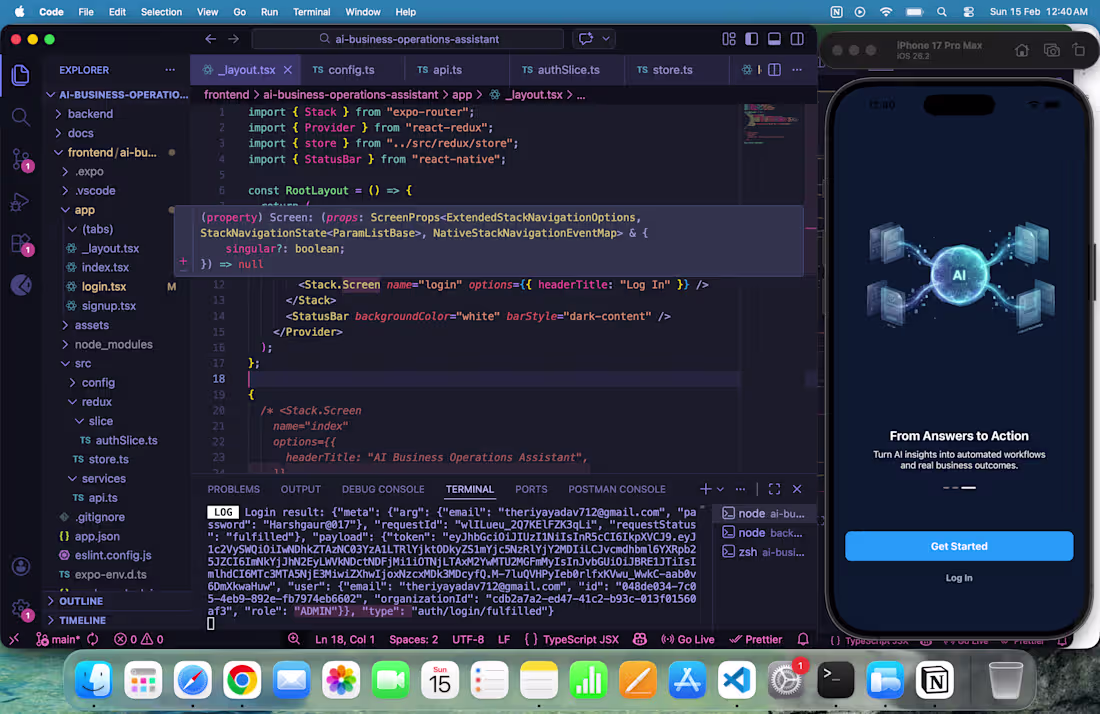Open the POSTMAN CONSOLE panel tab
Screen dimensions: 1100x714
pyautogui.click(x=617, y=489)
